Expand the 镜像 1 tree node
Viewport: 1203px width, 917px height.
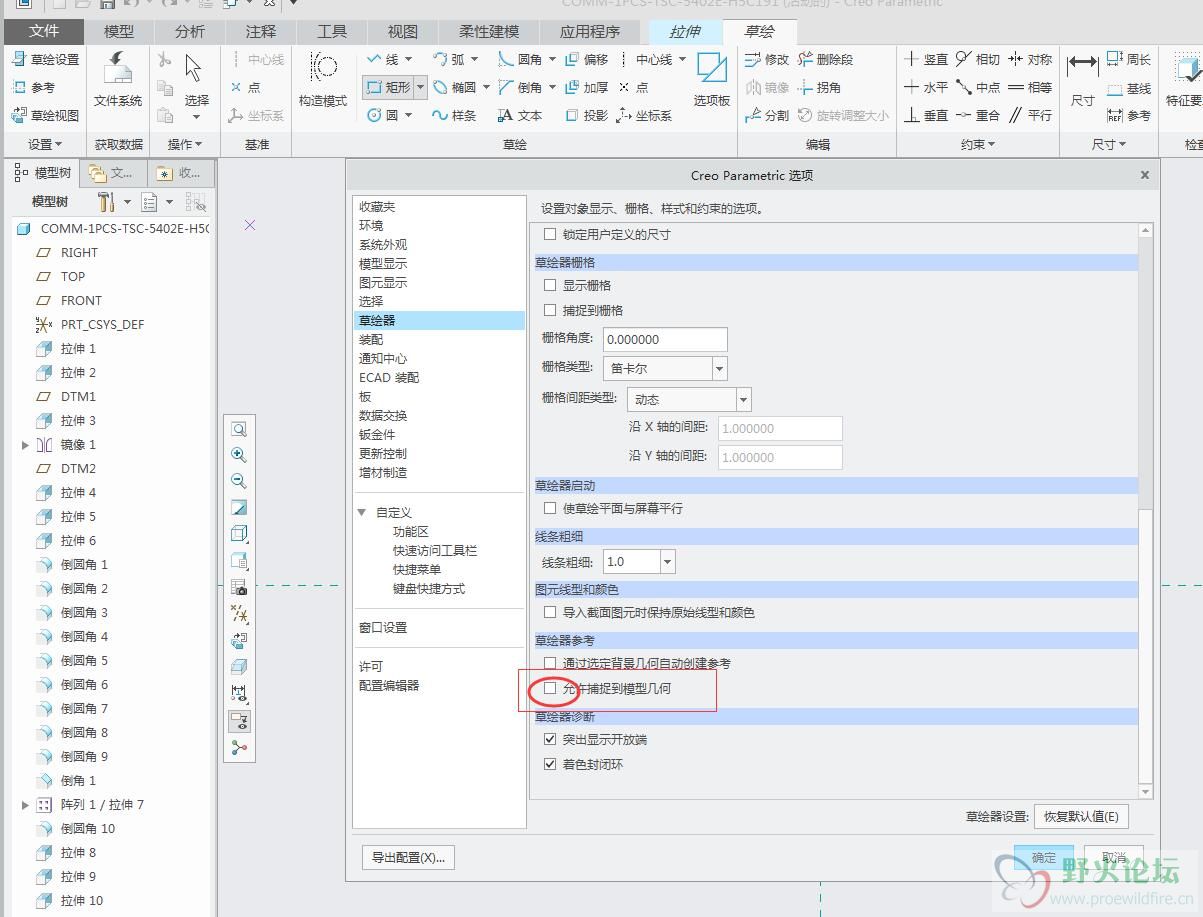tap(25, 445)
